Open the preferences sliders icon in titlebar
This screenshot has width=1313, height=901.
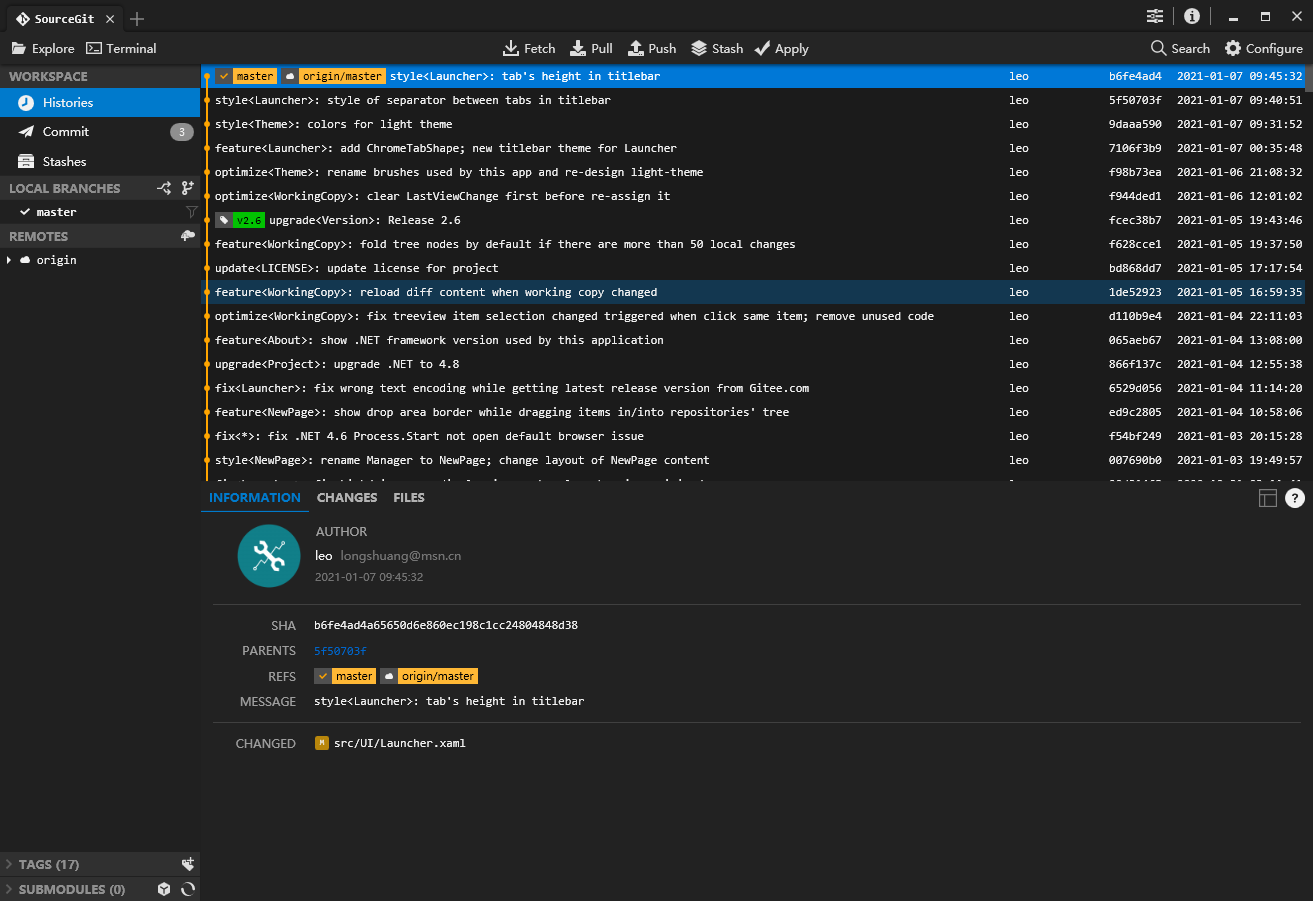(x=1155, y=16)
